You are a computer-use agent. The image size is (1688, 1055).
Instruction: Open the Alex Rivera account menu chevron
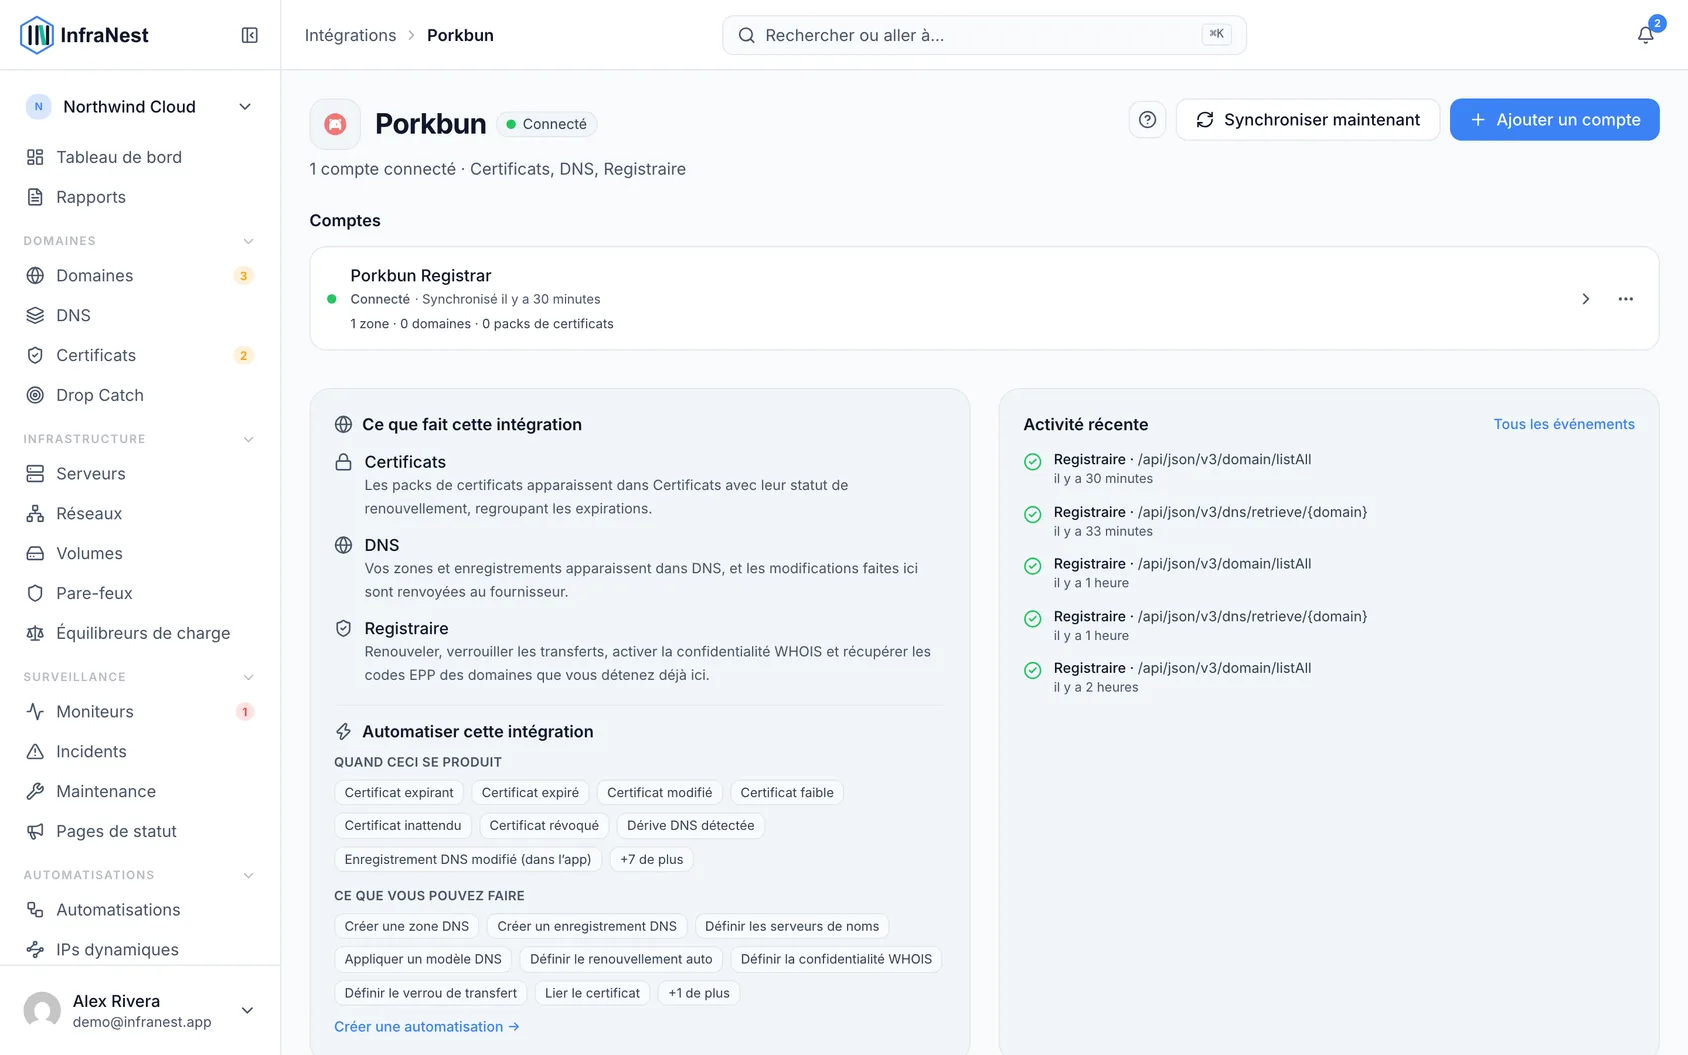[247, 1010]
